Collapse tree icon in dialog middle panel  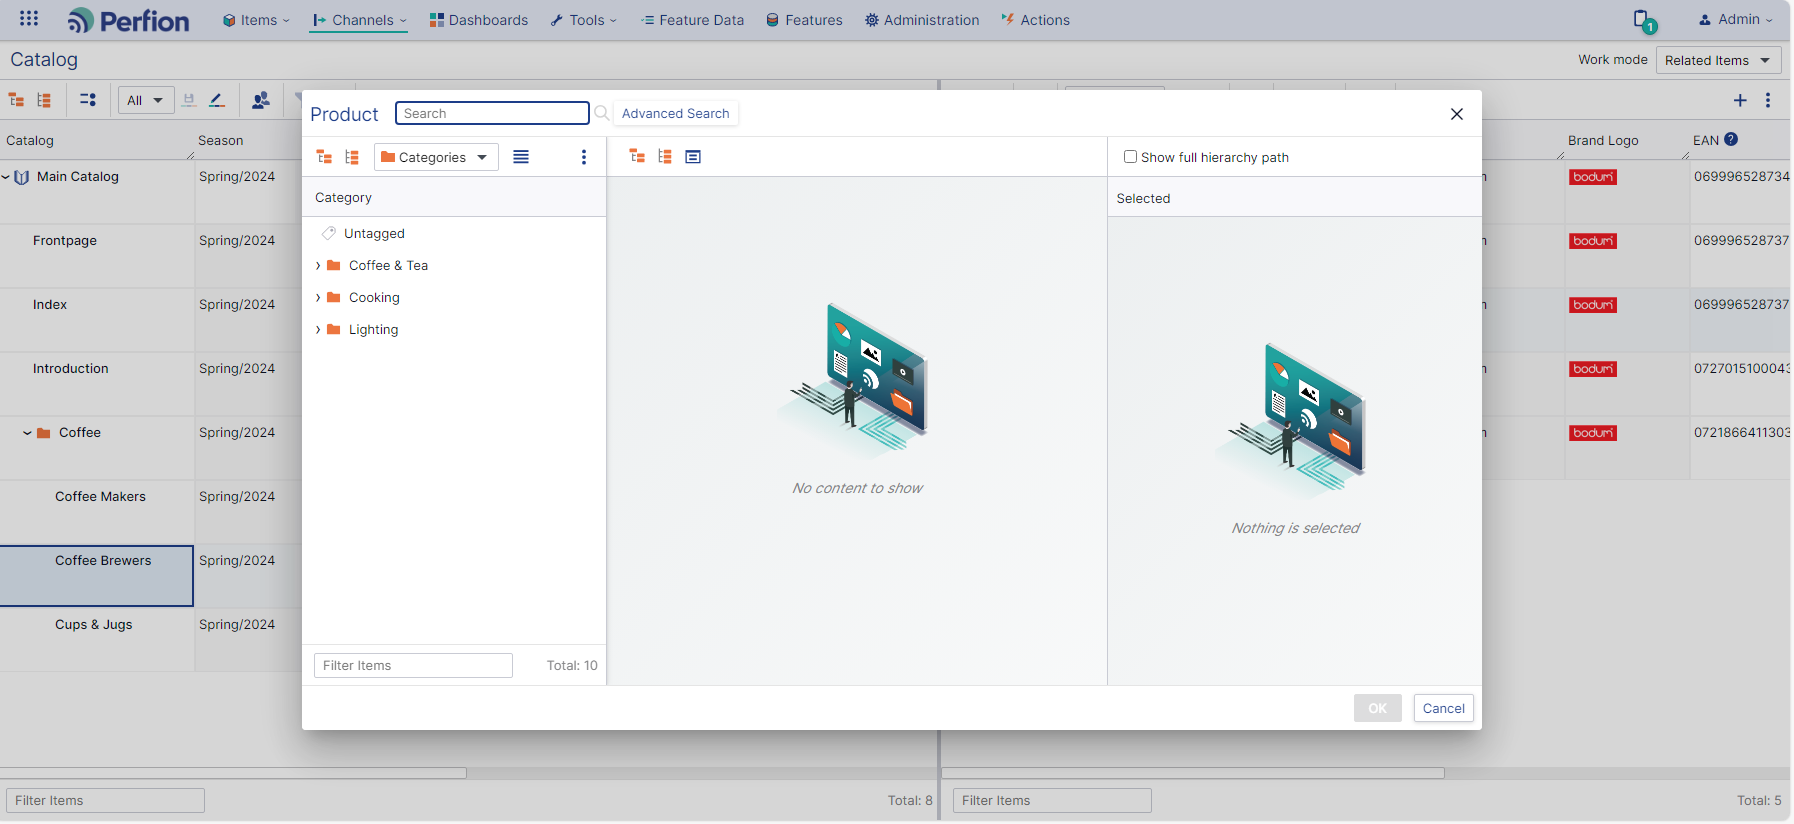pyautogui.click(x=637, y=156)
